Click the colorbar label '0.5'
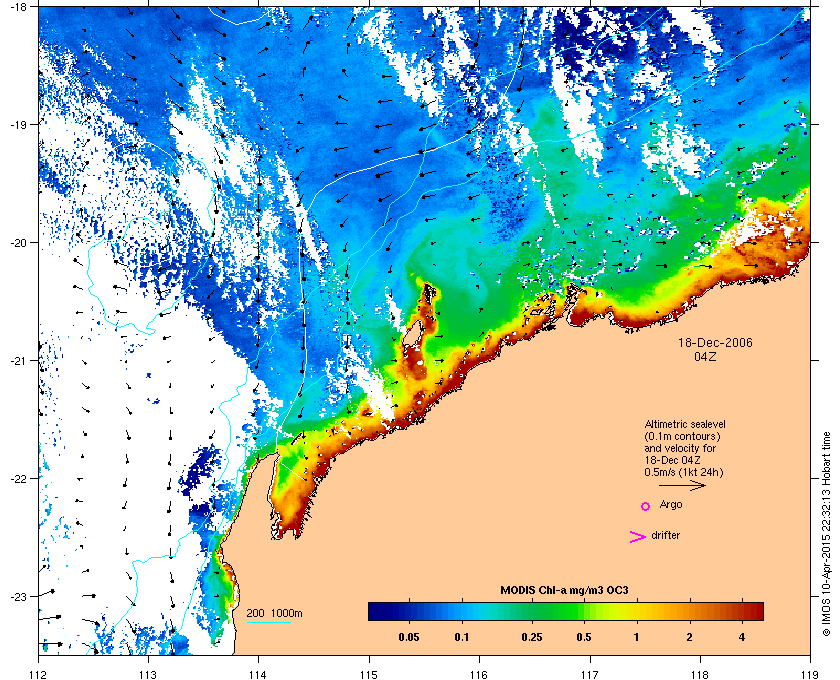Viewport: 840px width, 680px height. (x=584, y=637)
